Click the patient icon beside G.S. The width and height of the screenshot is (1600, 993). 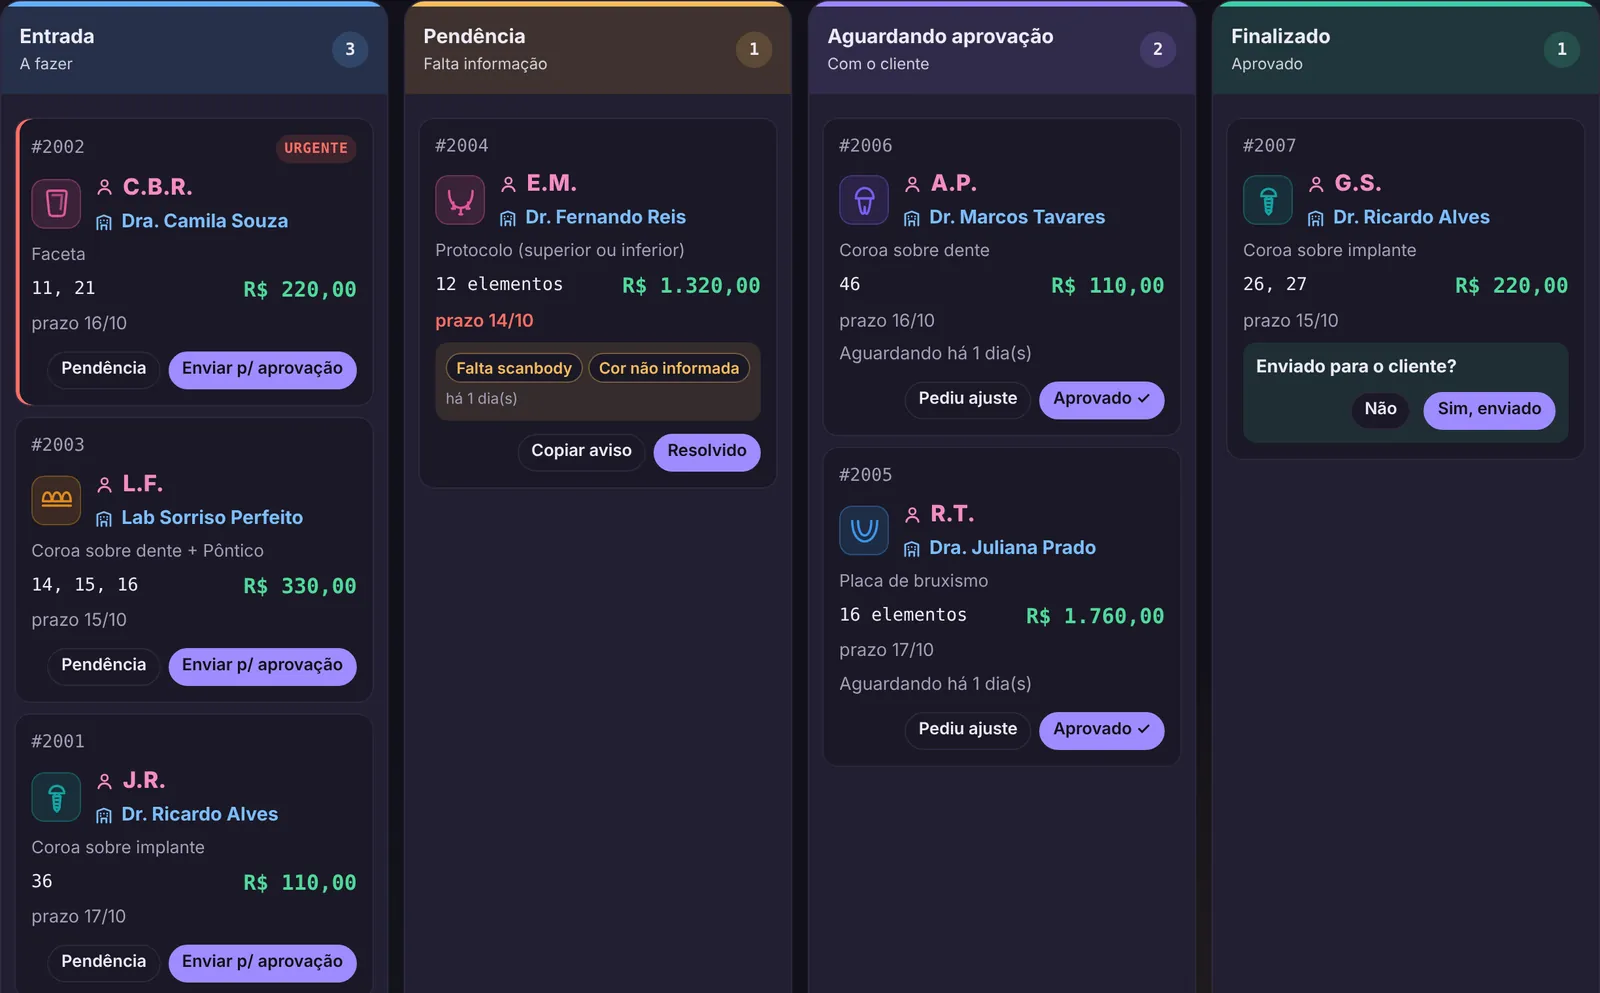tap(1316, 184)
